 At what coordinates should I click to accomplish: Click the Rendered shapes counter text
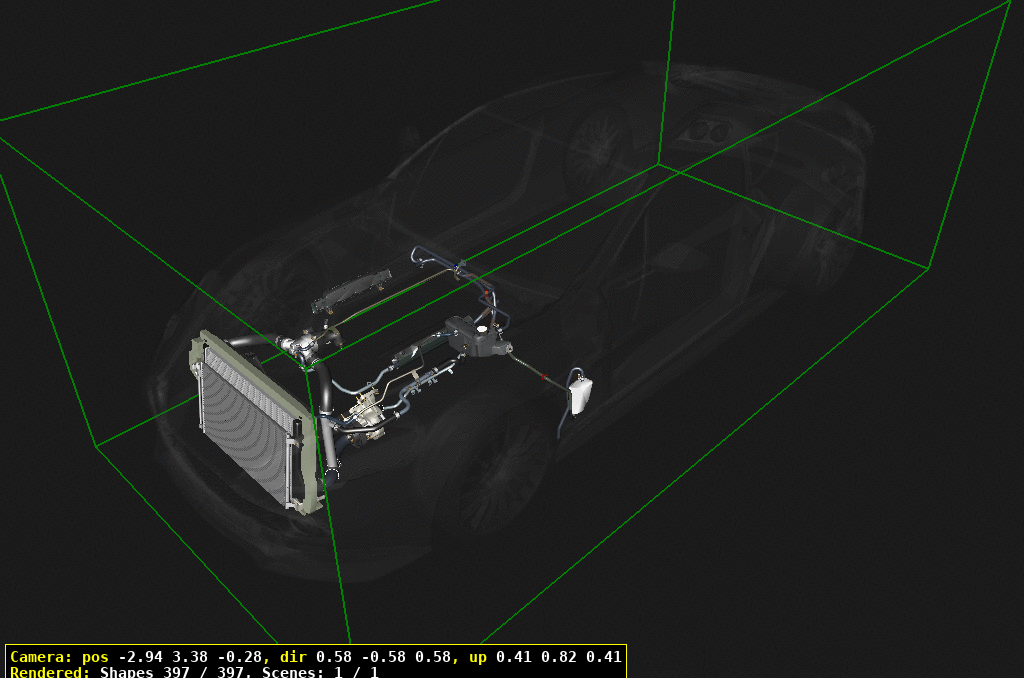[100, 673]
